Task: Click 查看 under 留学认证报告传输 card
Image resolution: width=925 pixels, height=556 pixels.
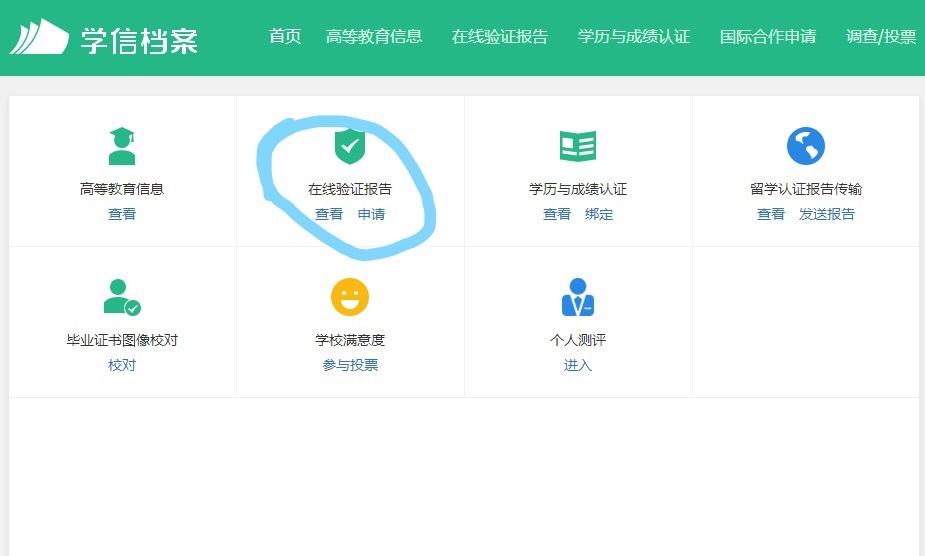Action: point(771,214)
